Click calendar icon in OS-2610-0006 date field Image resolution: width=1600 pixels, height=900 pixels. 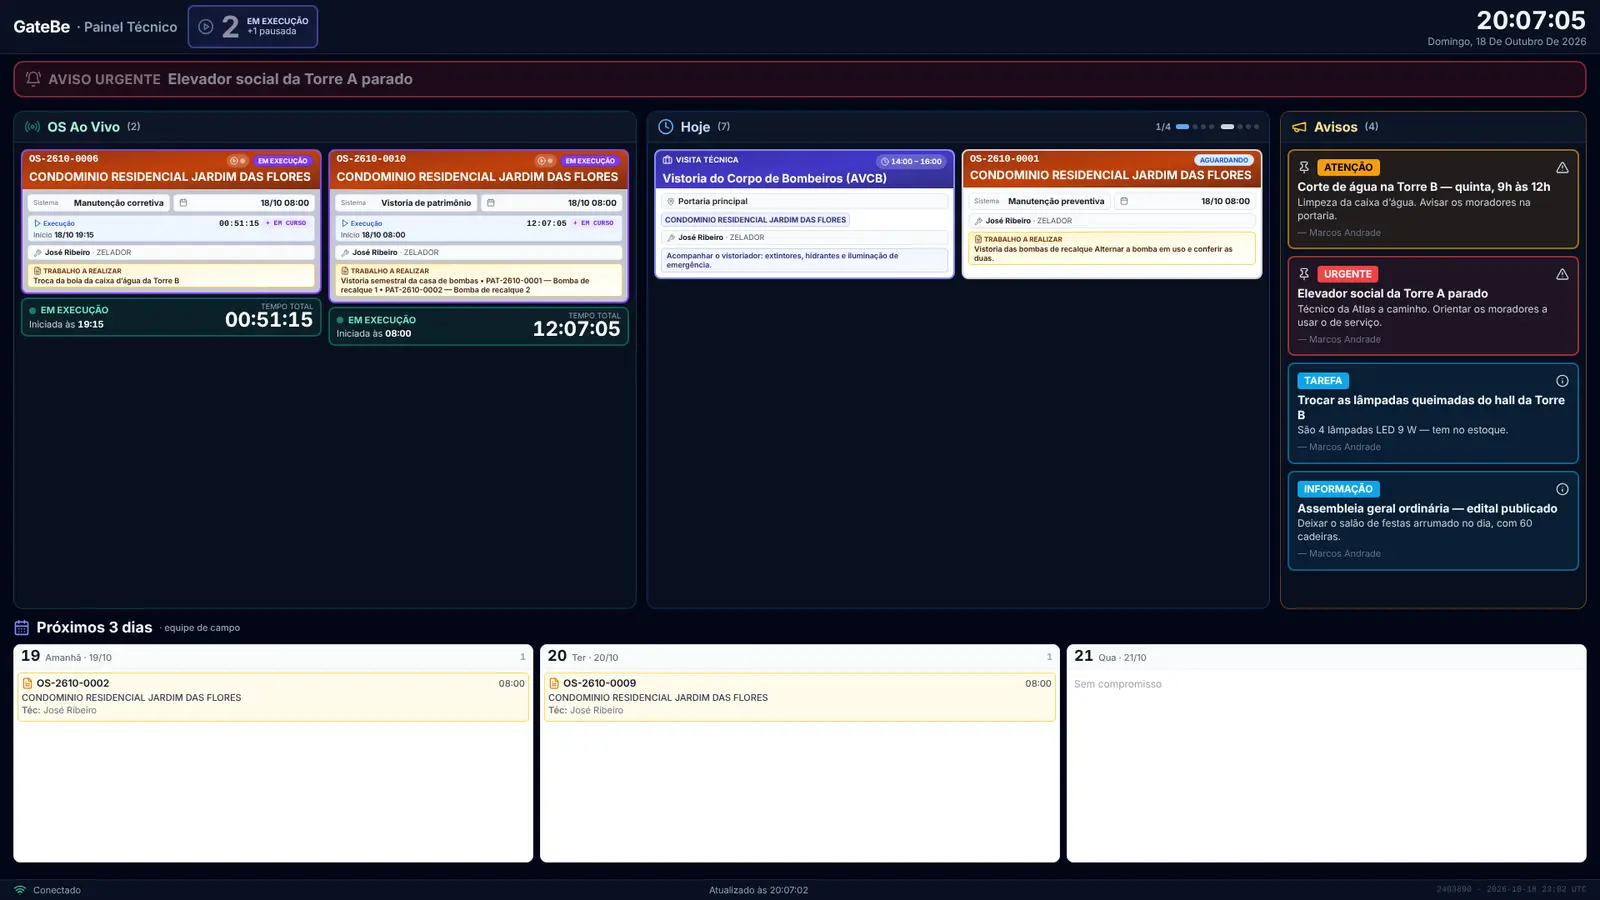[x=183, y=203]
